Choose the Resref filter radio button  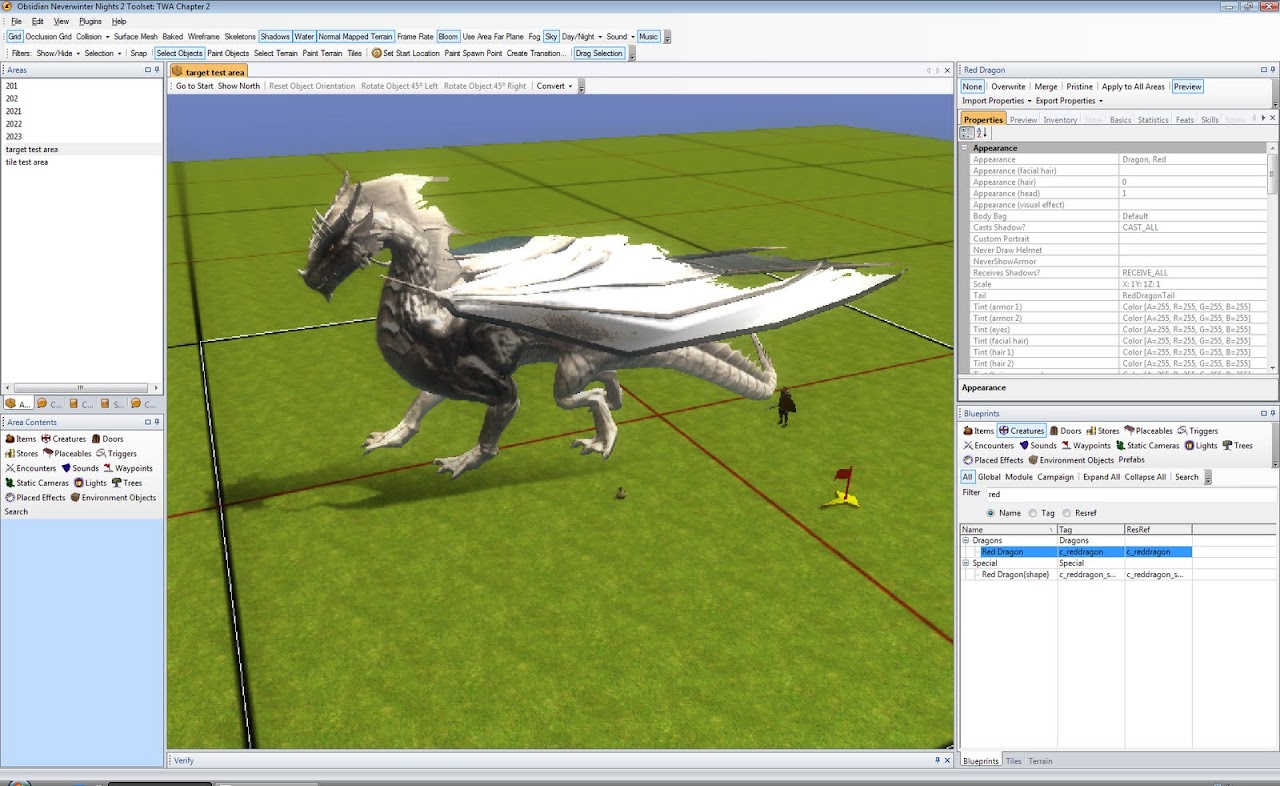1067,513
